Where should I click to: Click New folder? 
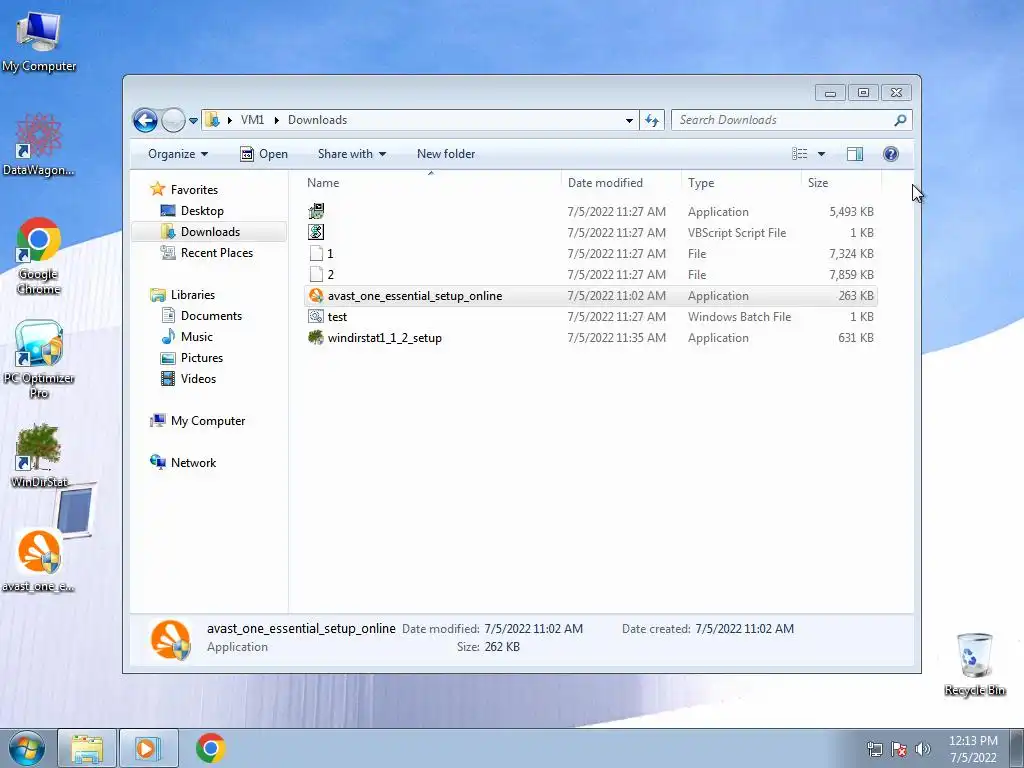coord(446,154)
